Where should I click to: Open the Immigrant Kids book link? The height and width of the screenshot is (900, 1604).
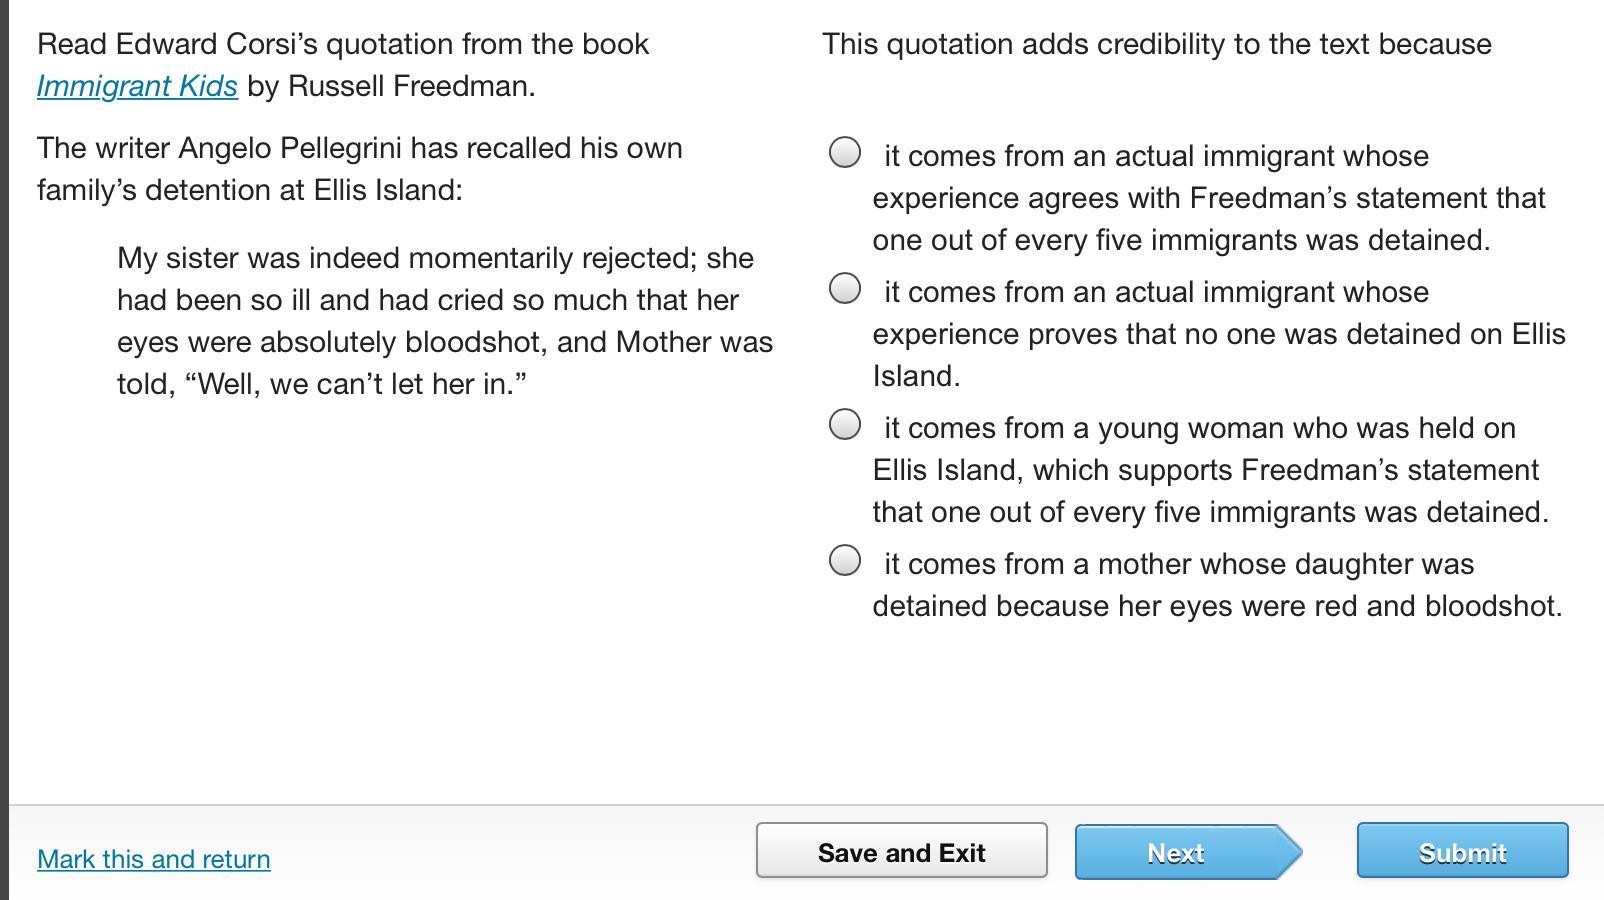click(x=137, y=86)
